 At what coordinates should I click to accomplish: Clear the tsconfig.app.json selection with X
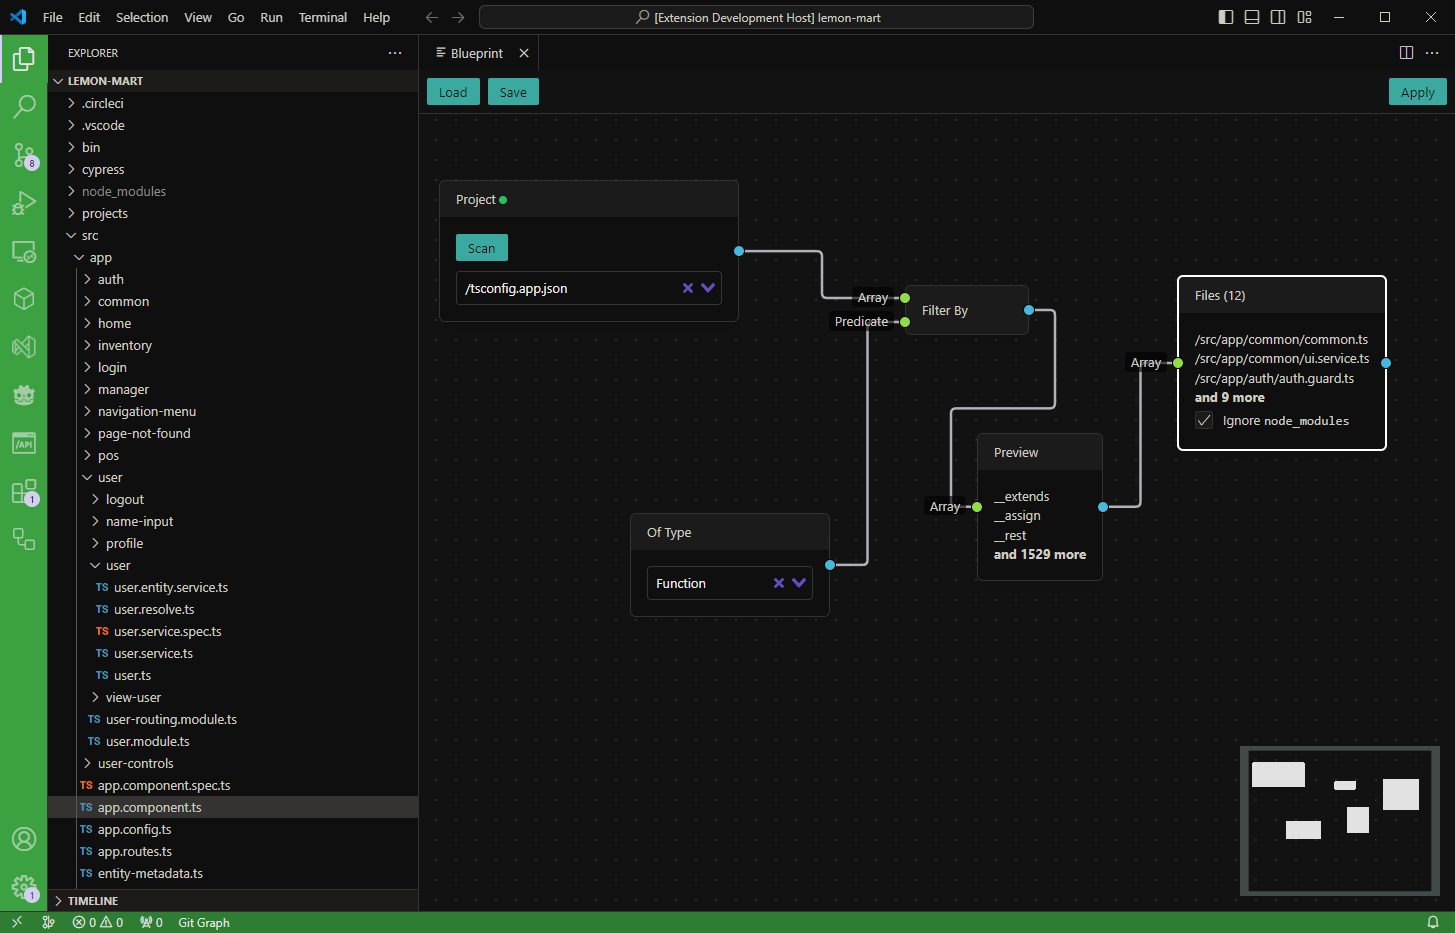pos(688,288)
